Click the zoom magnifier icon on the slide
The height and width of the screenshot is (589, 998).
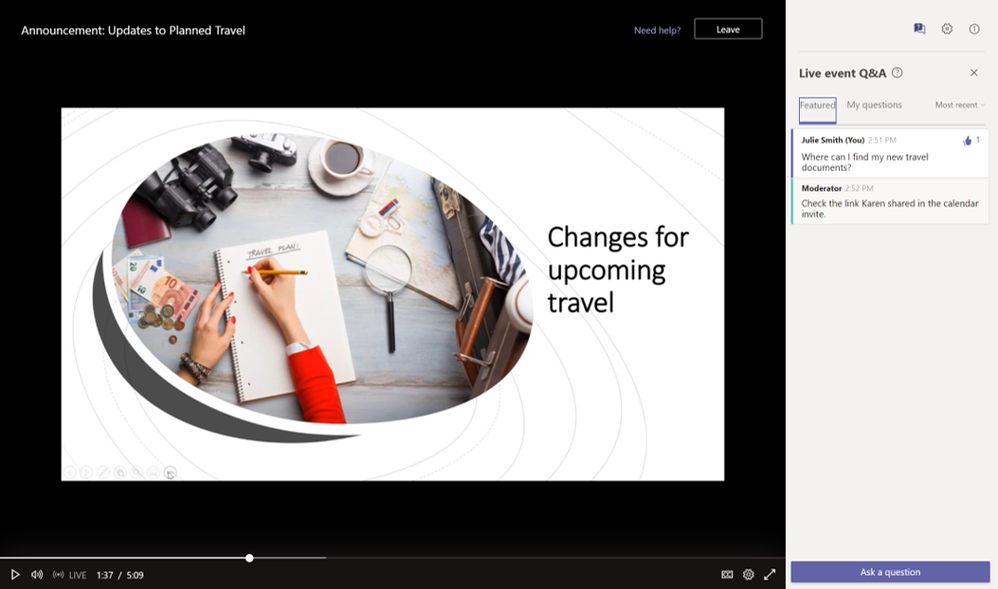pos(136,472)
